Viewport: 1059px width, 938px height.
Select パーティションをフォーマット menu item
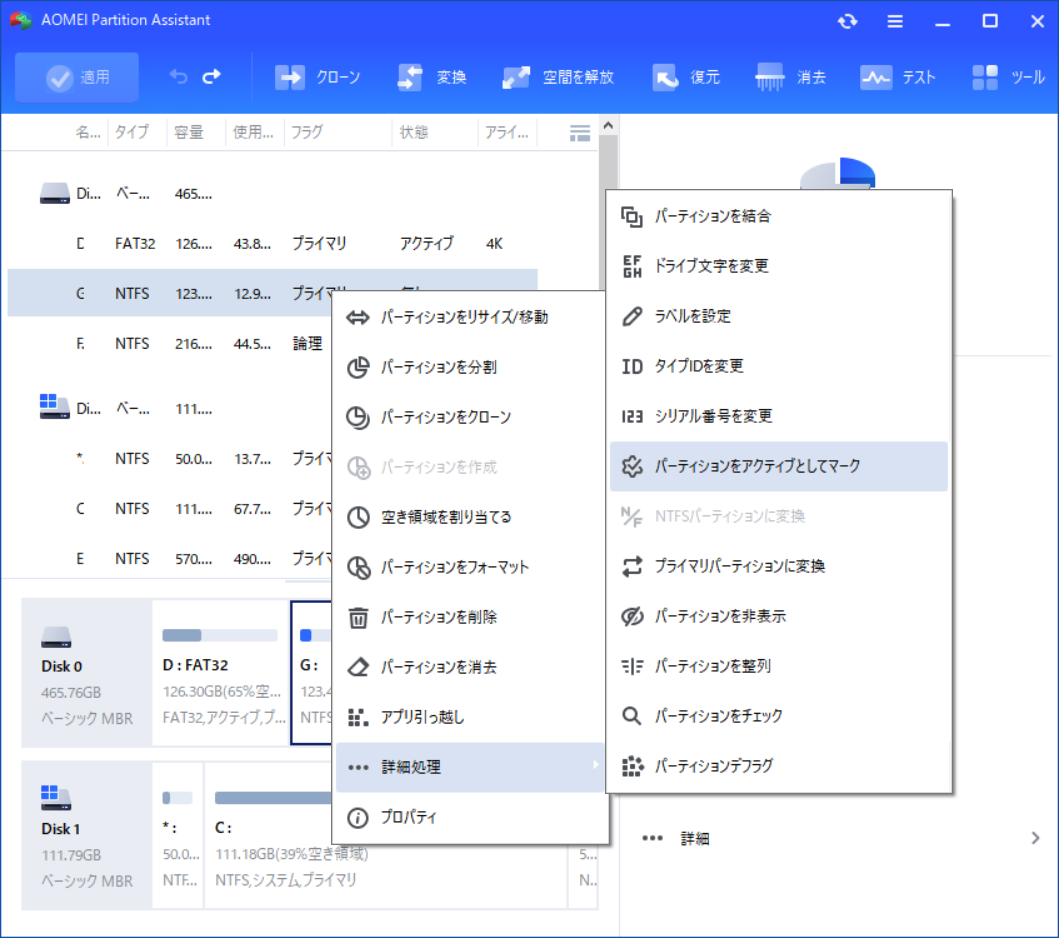[470, 567]
